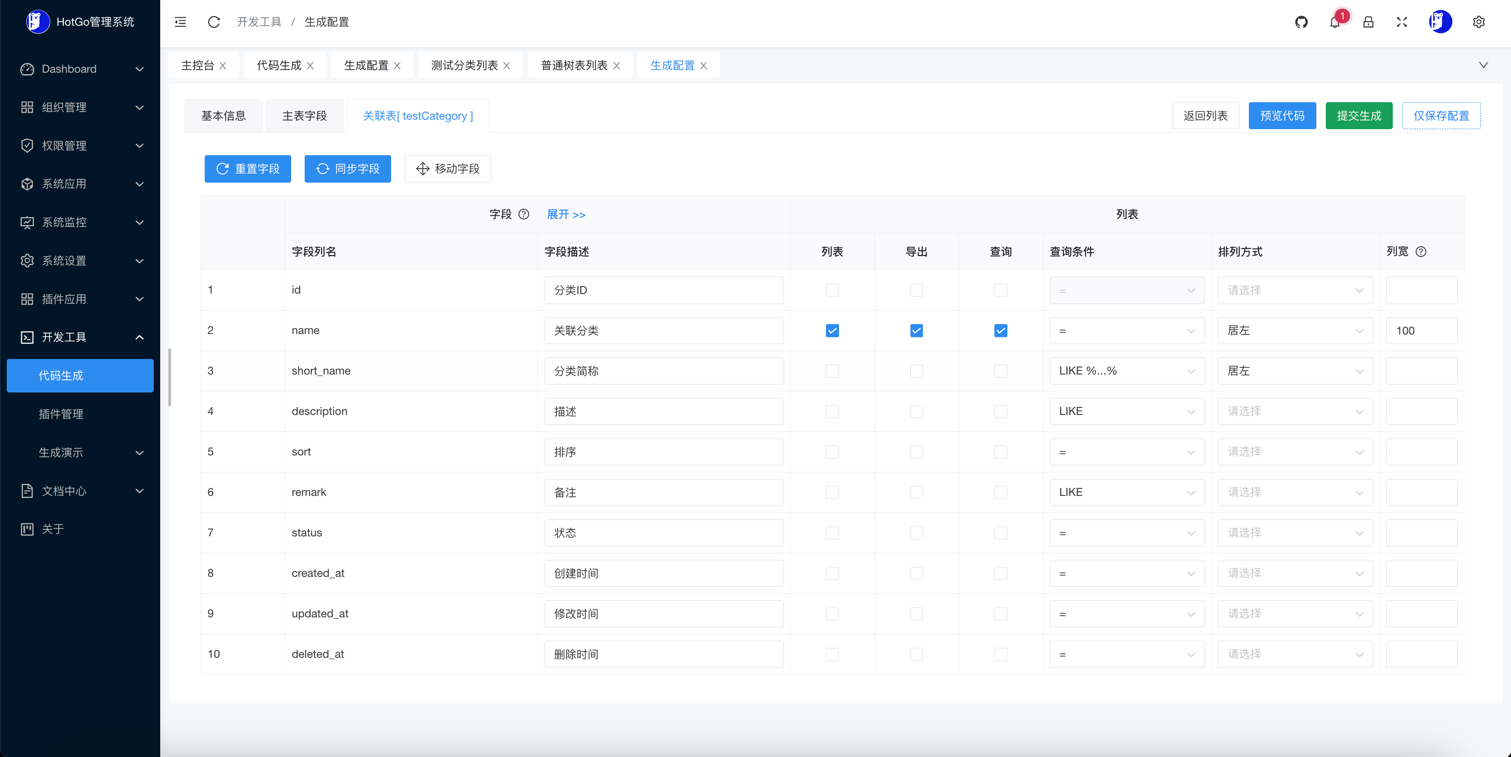
Task: Click the notification bell icon
Action: (1335, 22)
